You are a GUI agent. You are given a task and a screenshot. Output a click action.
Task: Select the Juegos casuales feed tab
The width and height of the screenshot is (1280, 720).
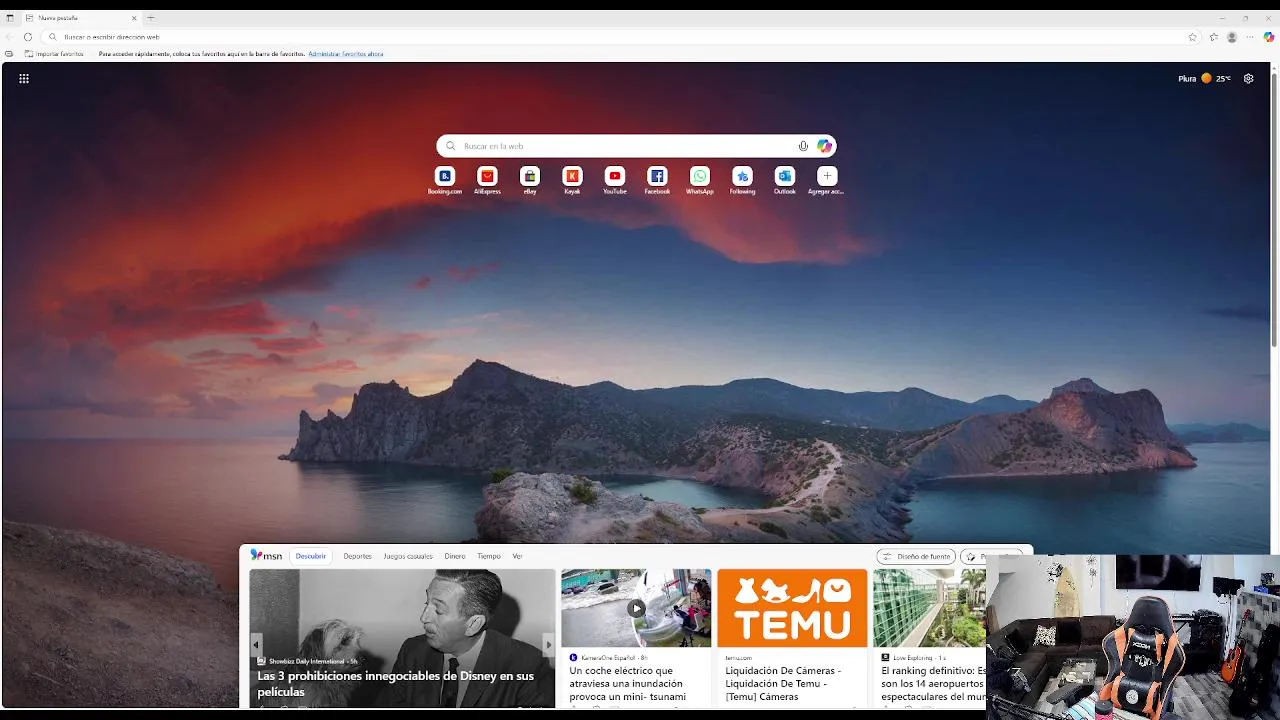point(408,556)
